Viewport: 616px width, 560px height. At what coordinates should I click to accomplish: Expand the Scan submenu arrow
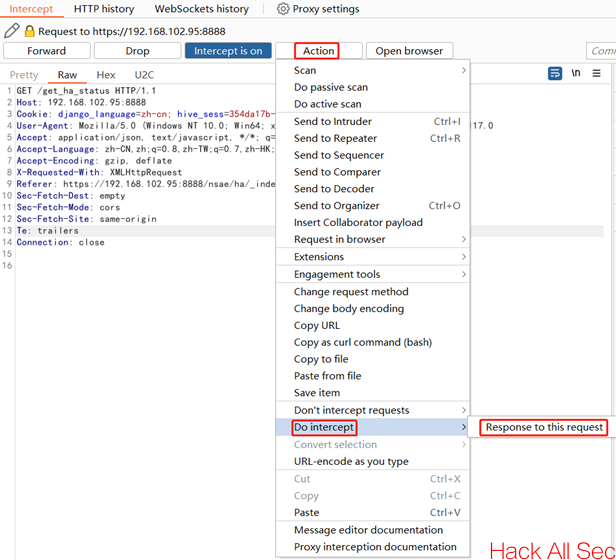coord(464,70)
